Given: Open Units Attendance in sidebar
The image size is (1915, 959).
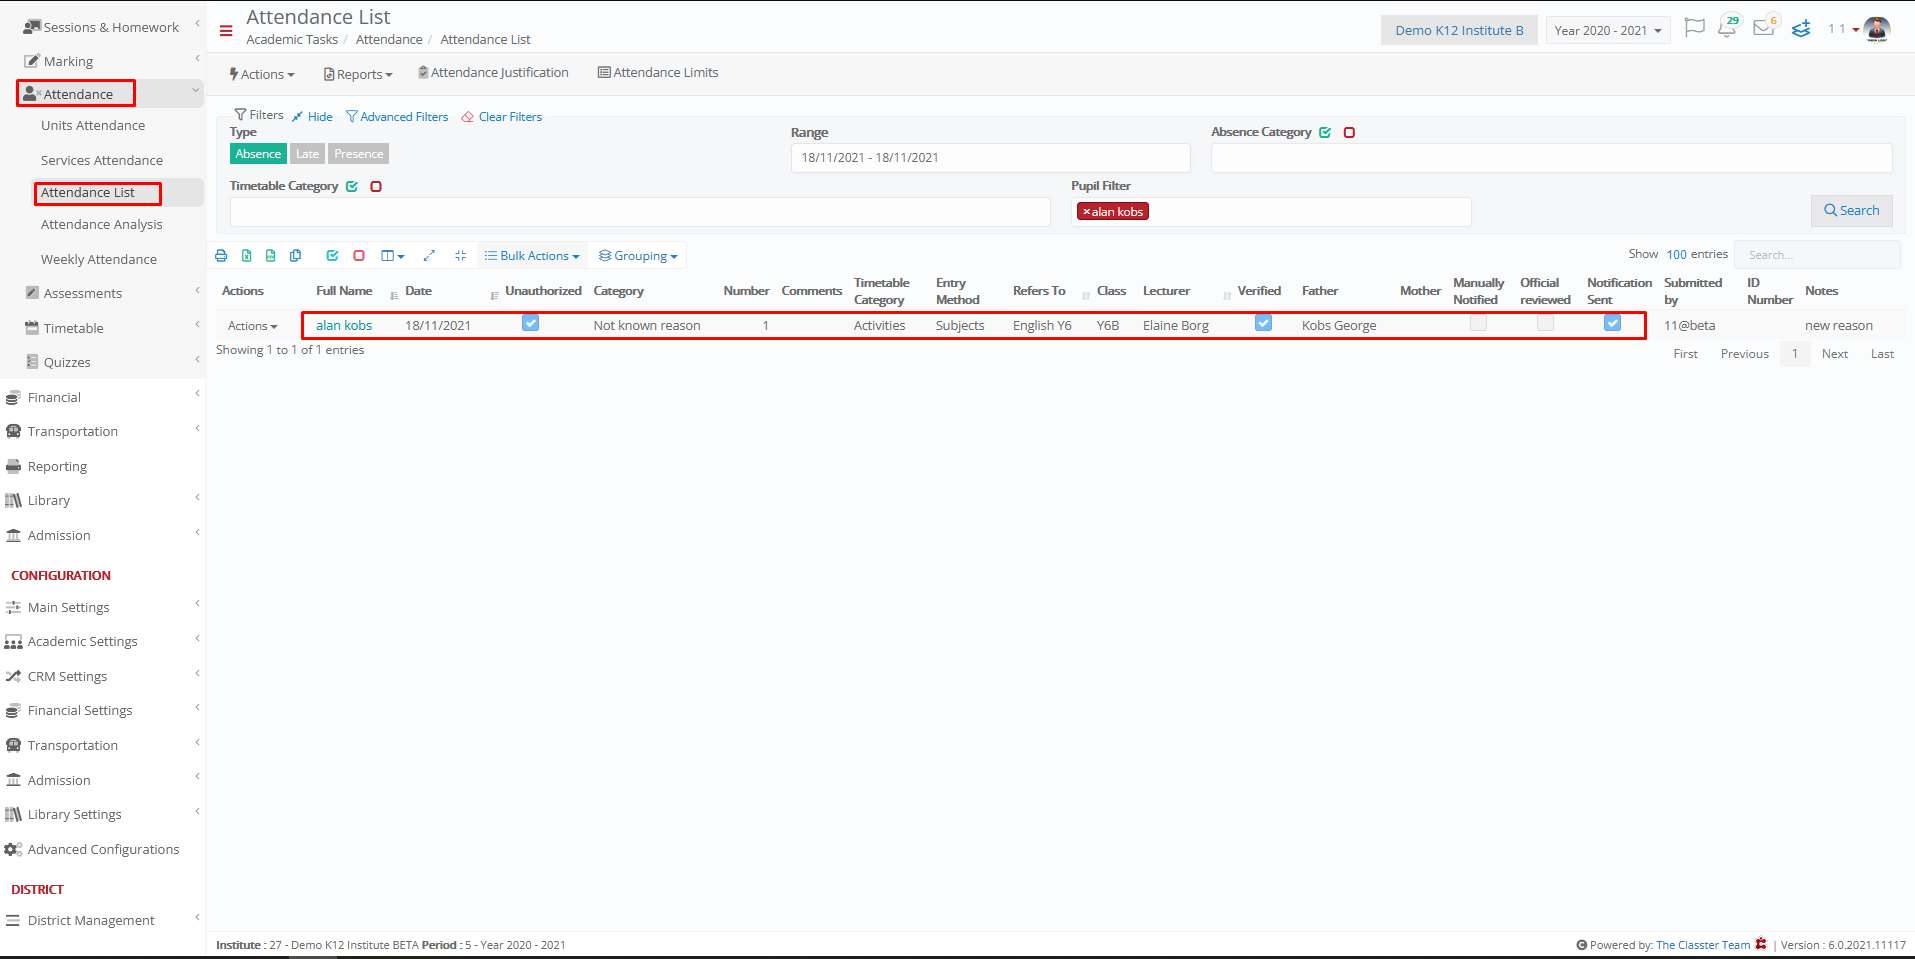Looking at the screenshot, I should 93,126.
